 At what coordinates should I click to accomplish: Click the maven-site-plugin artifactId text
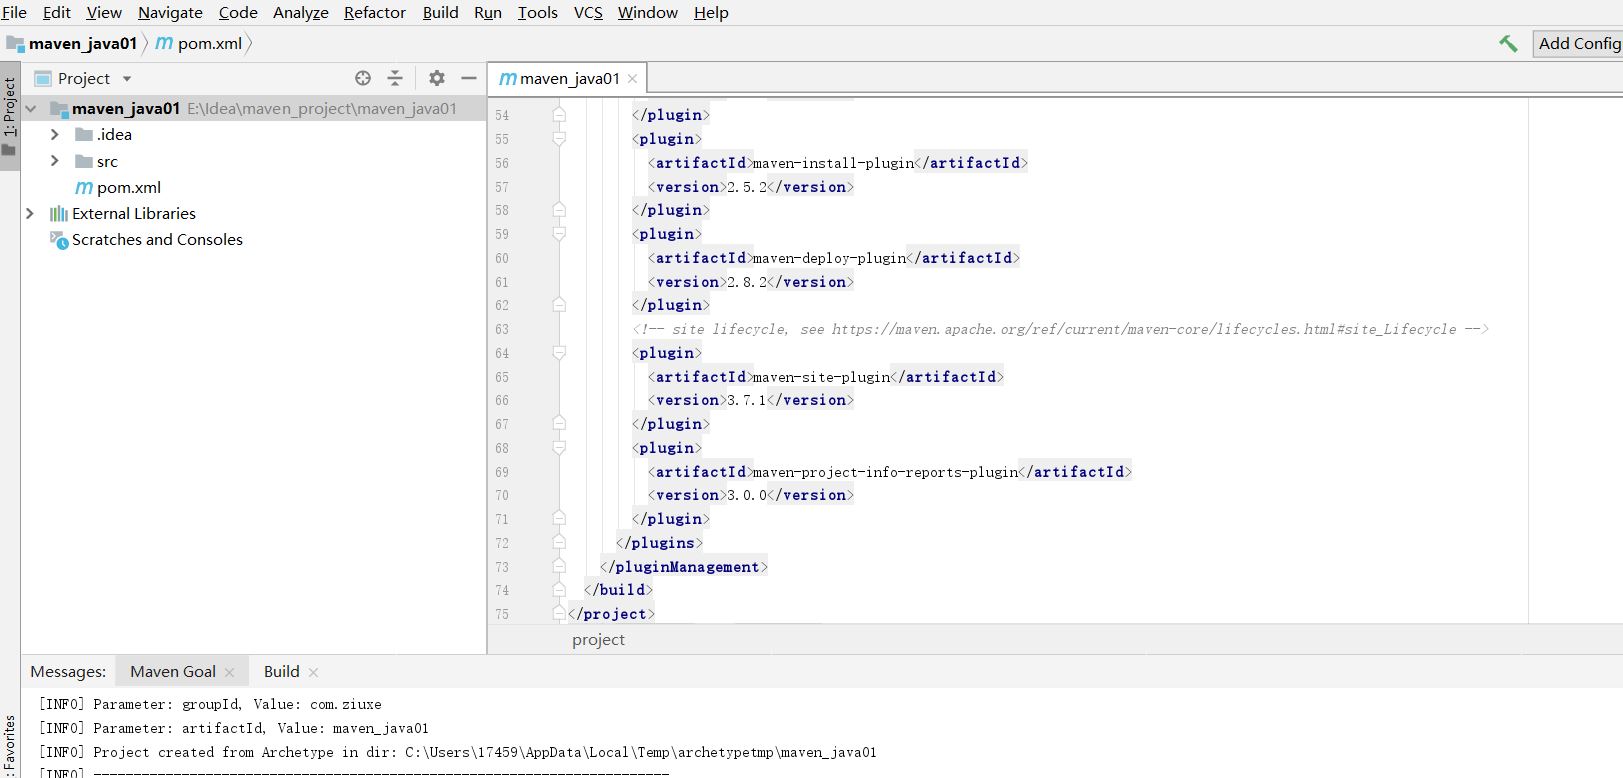point(821,377)
